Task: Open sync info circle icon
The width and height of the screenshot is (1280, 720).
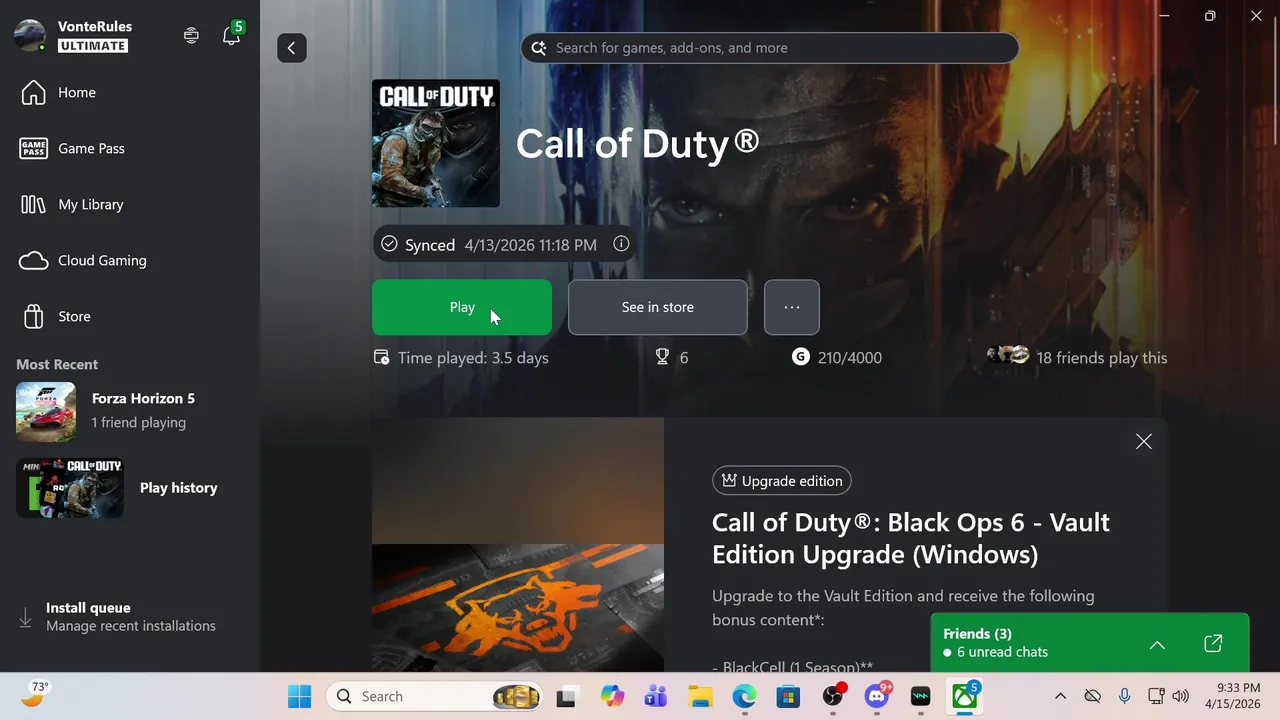Action: click(x=621, y=244)
